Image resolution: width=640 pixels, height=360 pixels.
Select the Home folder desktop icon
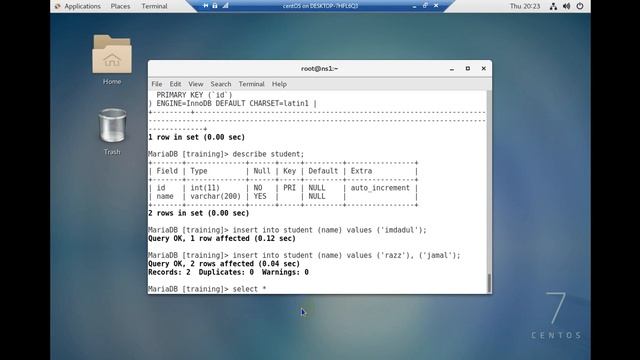[x=112, y=60]
